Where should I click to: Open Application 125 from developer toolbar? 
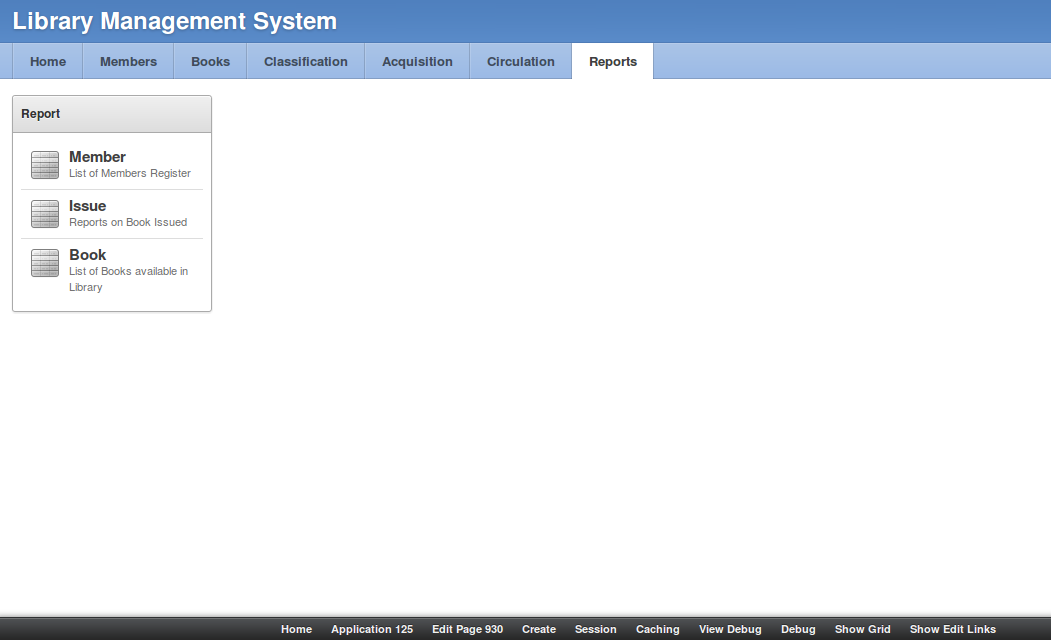[x=372, y=629]
